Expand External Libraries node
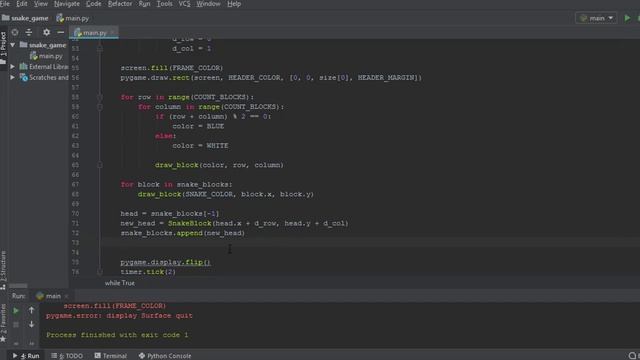Screen dimensions: 640x360 pos(13,67)
